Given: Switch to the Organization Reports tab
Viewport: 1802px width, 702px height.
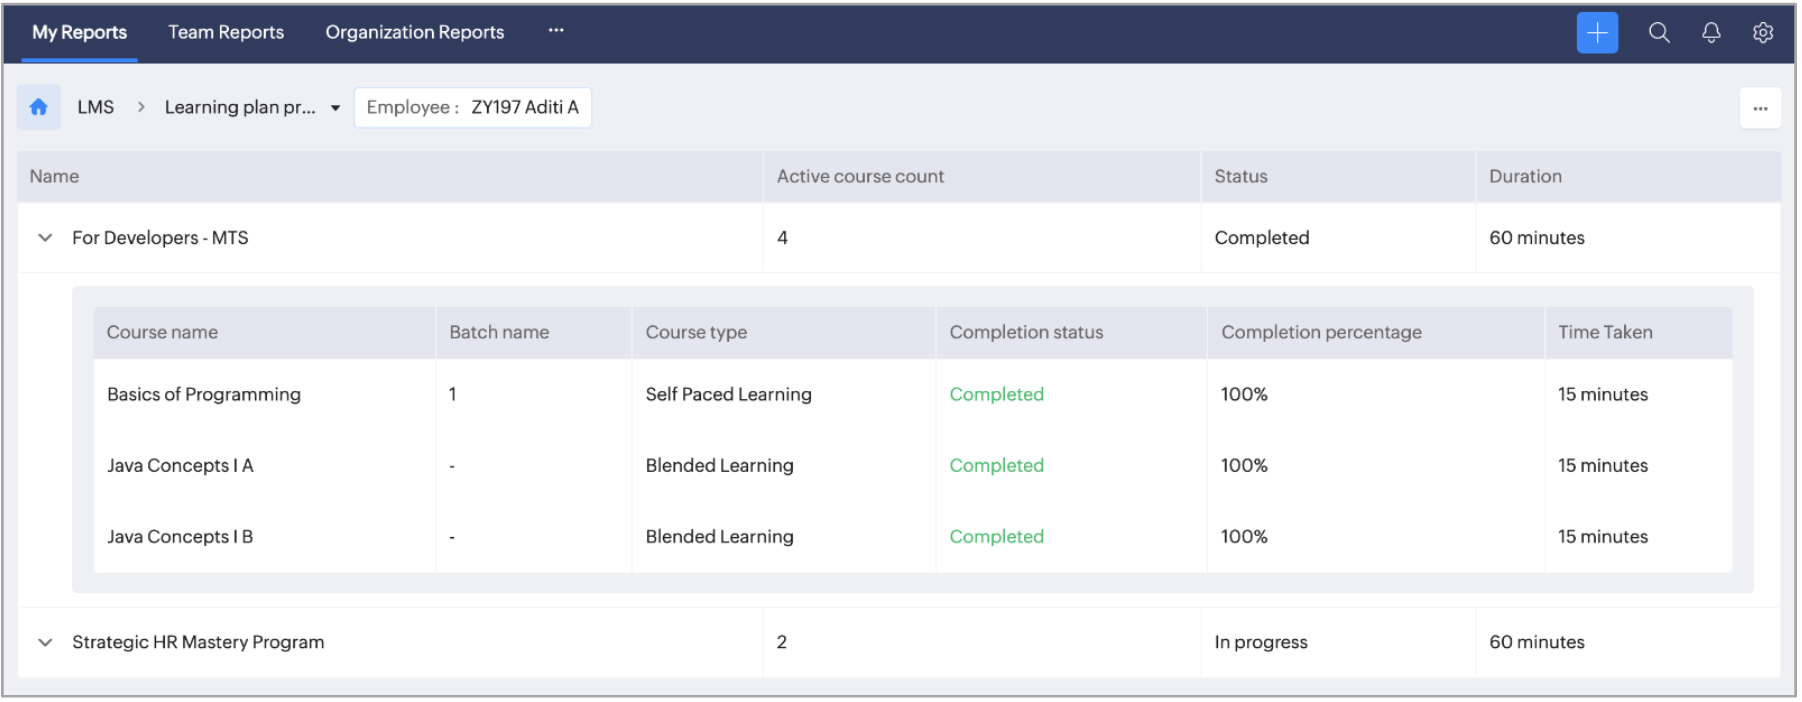Looking at the screenshot, I should point(414,32).
